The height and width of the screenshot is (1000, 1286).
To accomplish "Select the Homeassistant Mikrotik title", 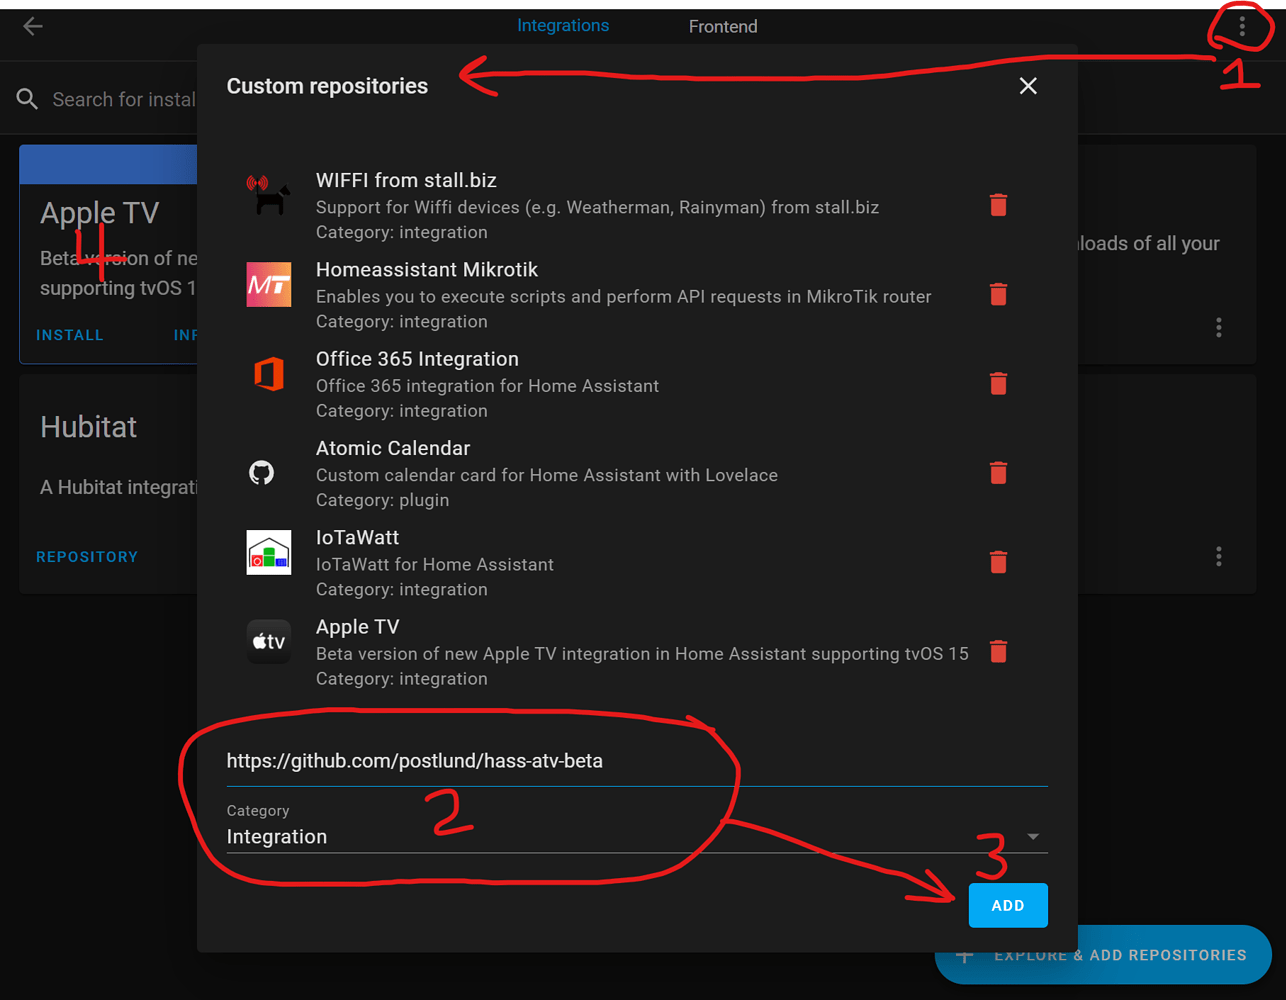I will tap(427, 270).
